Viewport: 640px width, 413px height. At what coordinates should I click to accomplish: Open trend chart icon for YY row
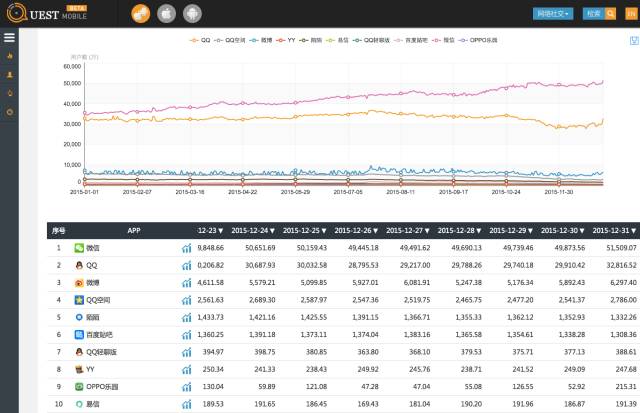[187, 370]
